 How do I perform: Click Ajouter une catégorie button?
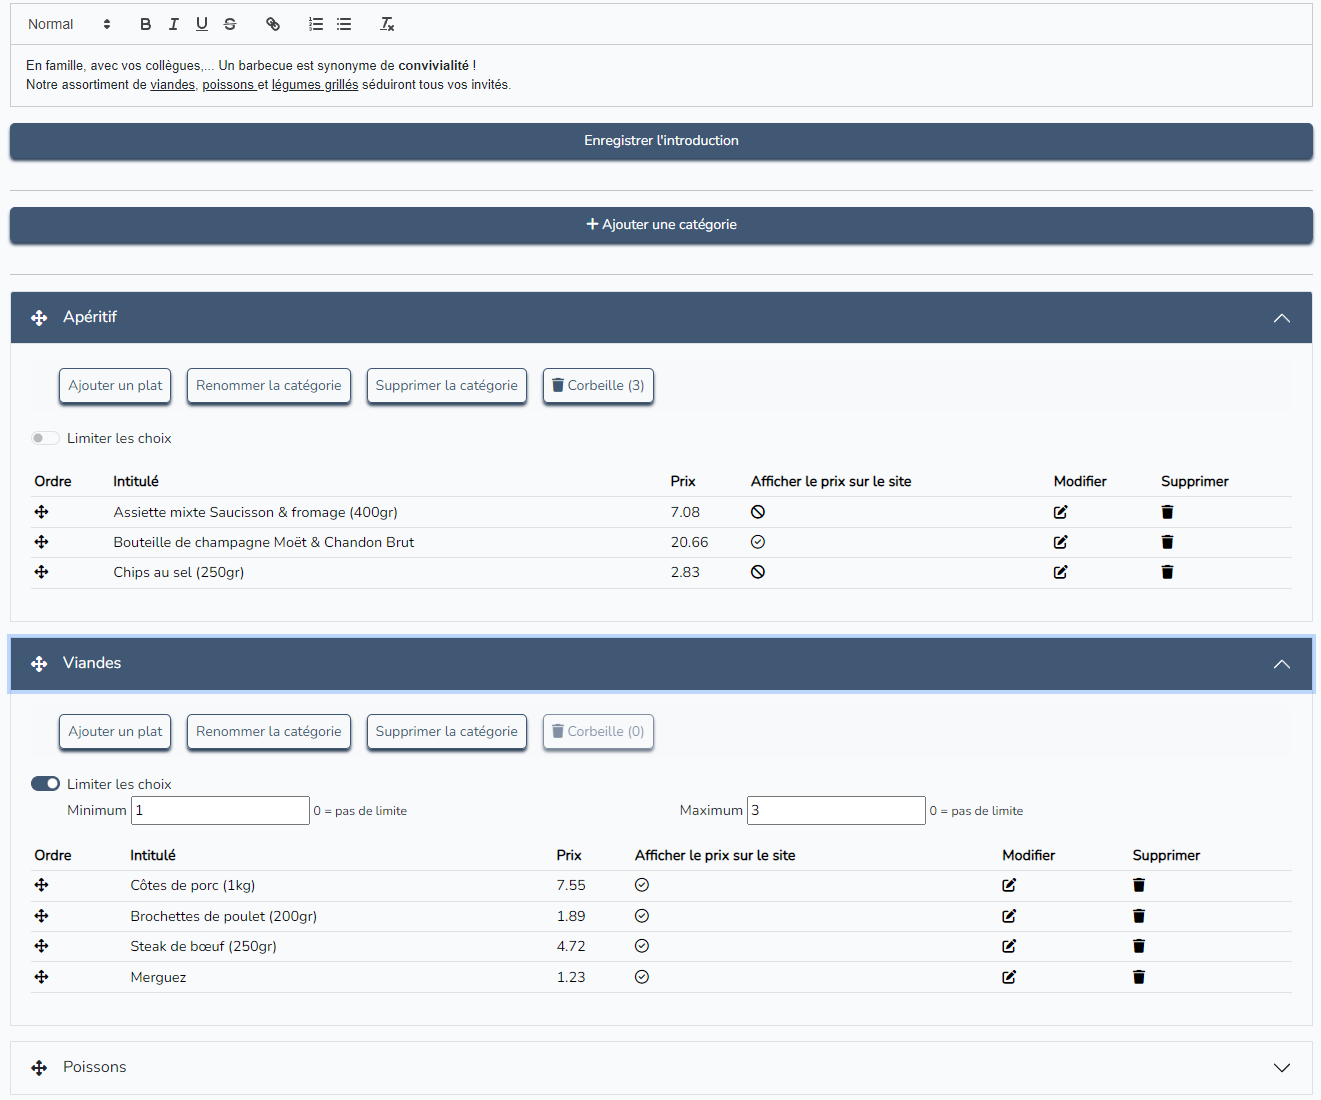pos(661,225)
